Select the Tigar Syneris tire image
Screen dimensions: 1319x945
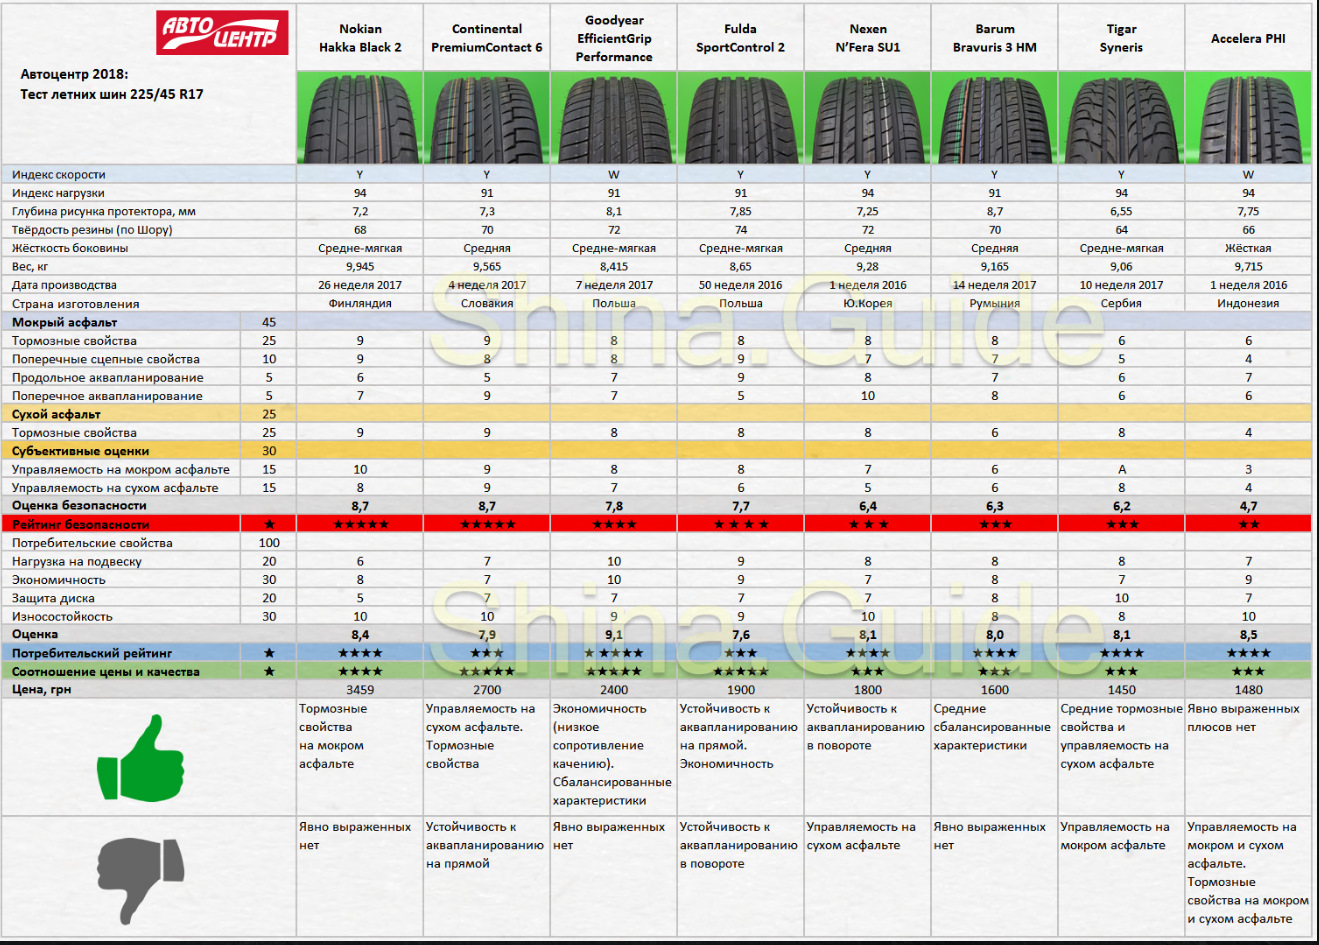click(x=1122, y=117)
